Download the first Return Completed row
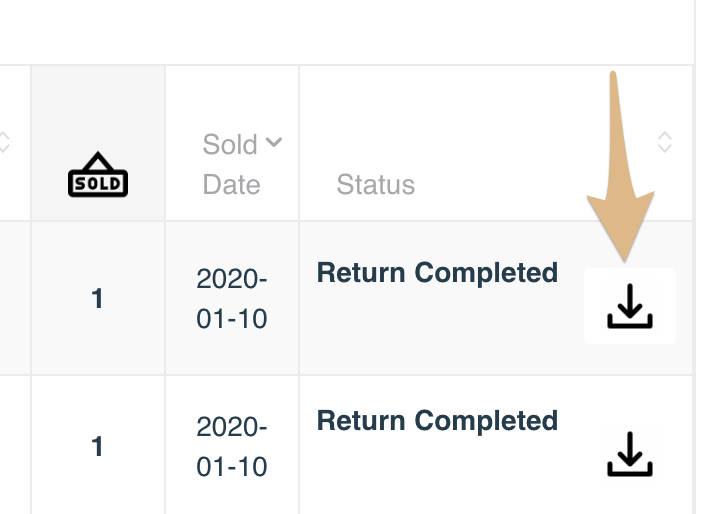Screen dimensions: 708x514 [629, 306]
